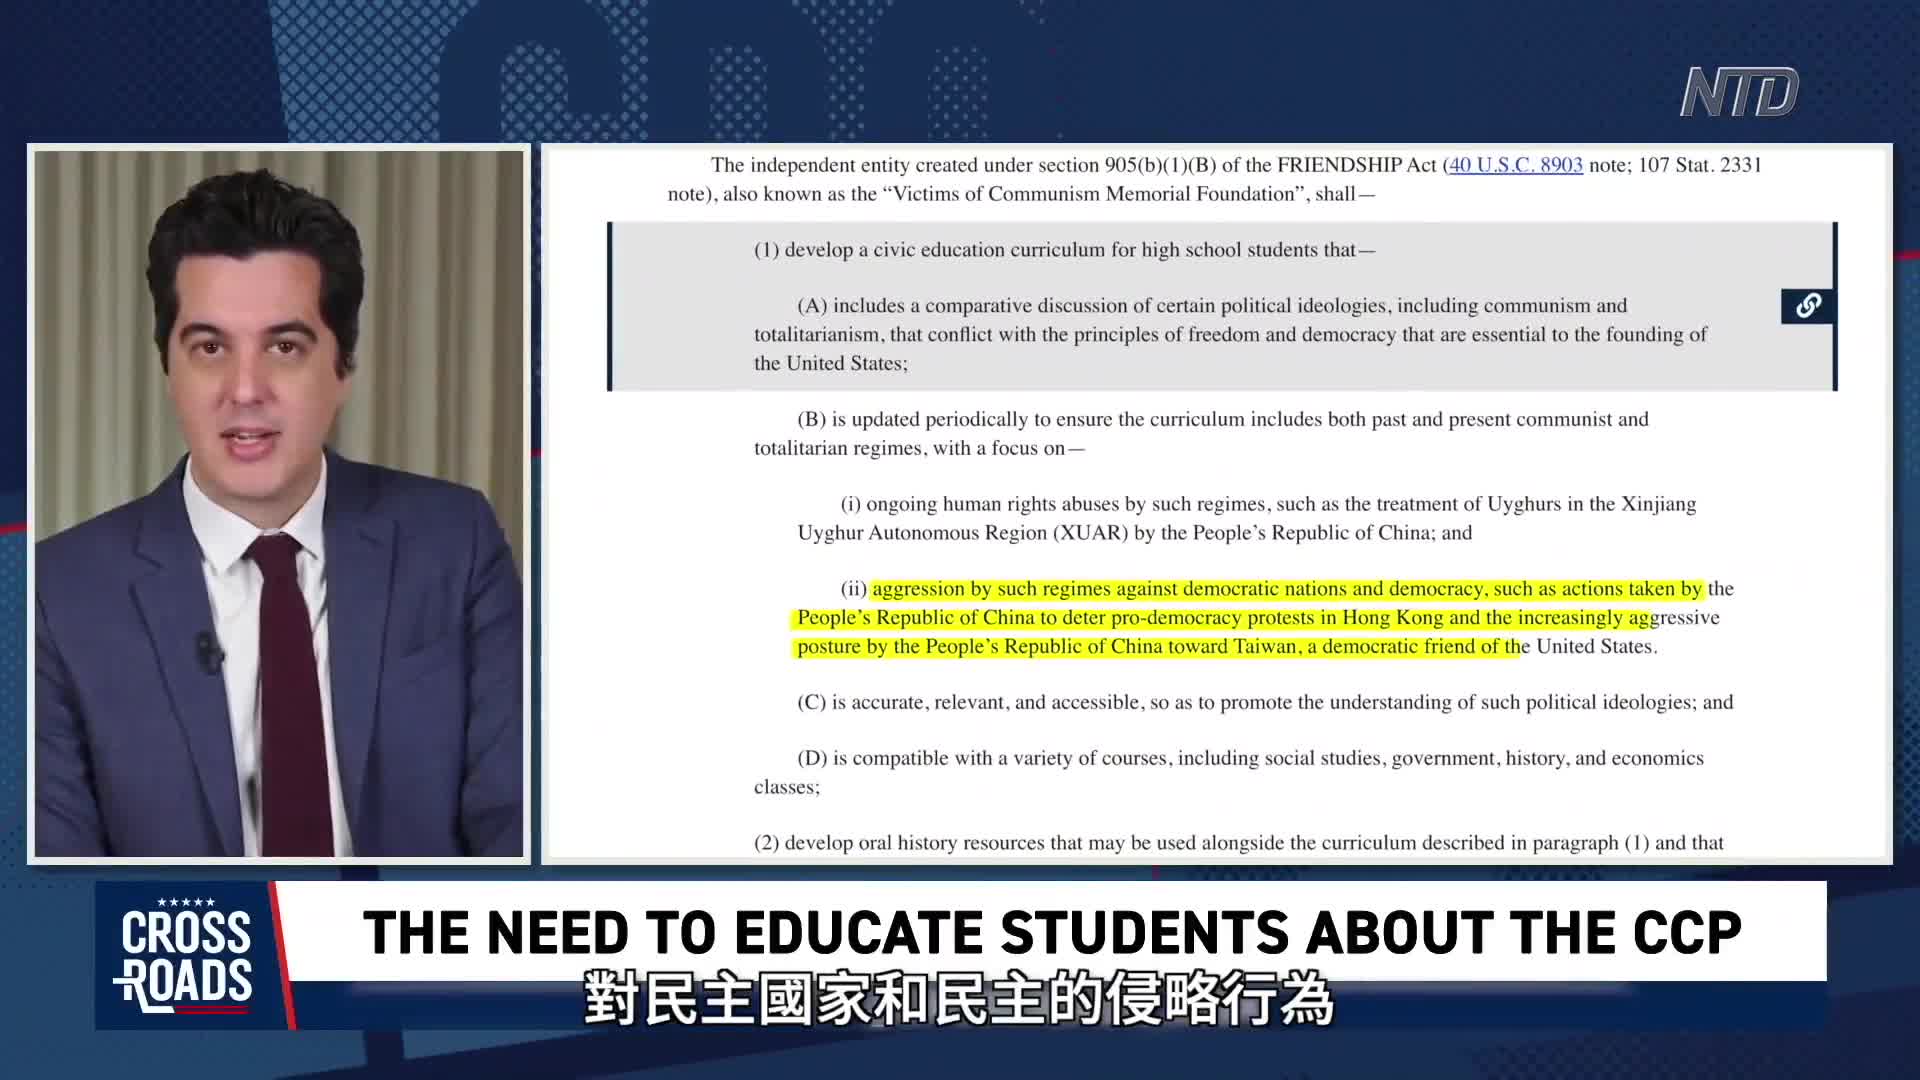Click the presenter video thumbnail
Image resolution: width=1920 pixels, height=1080 pixels.
(x=279, y=504)
